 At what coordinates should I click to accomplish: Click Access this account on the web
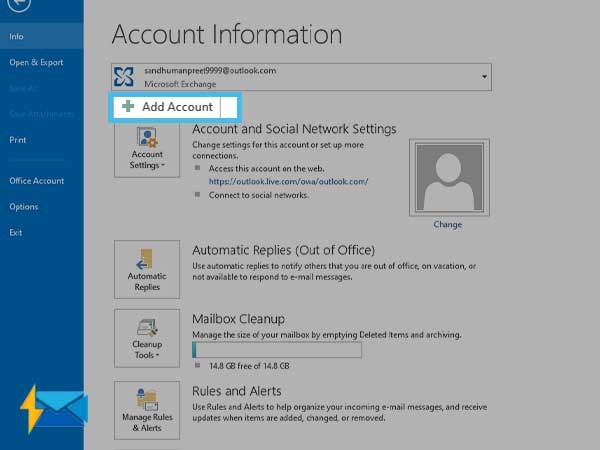click(267, 169)
